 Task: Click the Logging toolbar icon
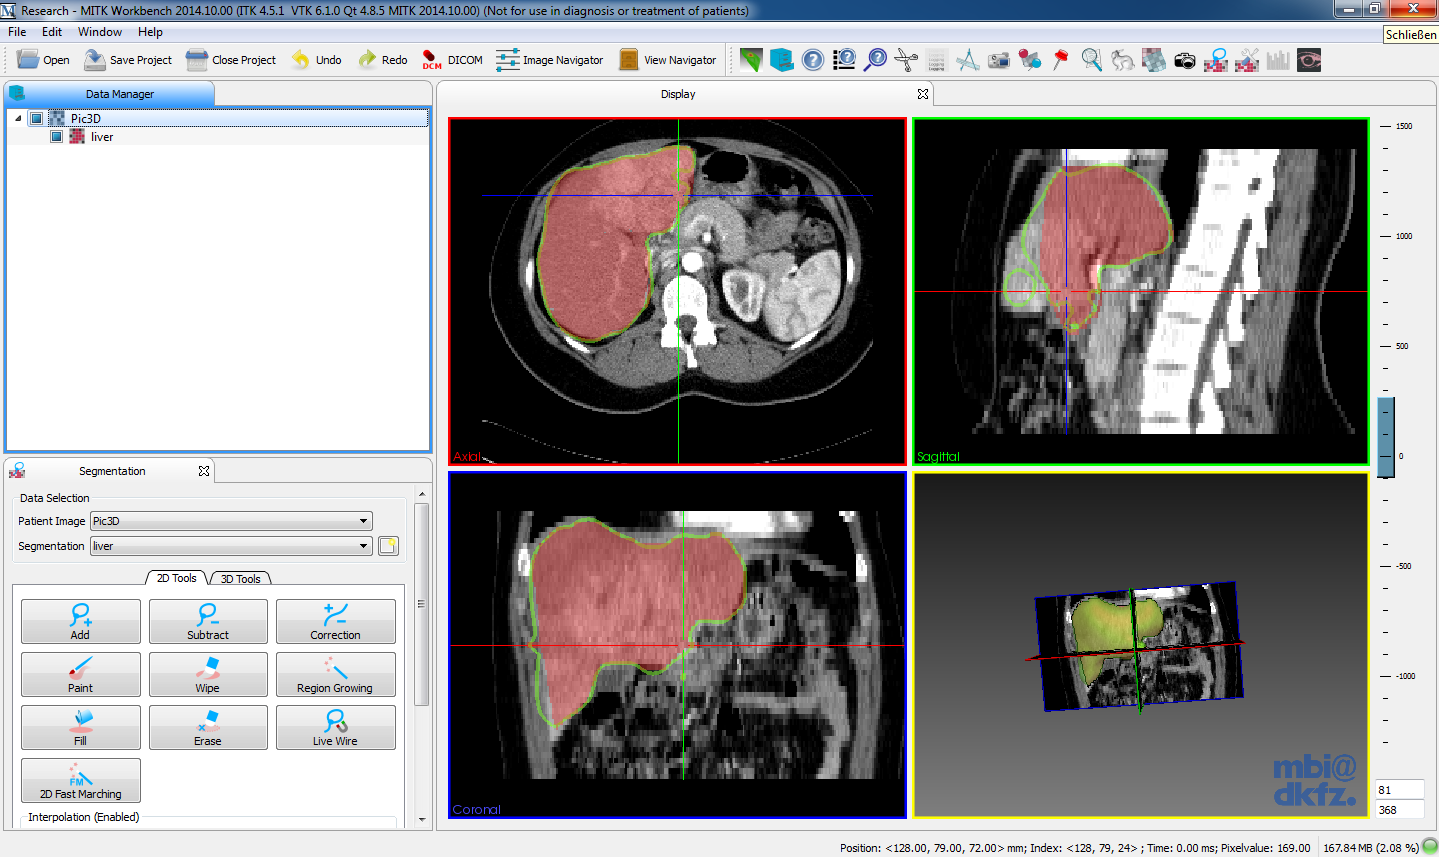coord(937,60)
